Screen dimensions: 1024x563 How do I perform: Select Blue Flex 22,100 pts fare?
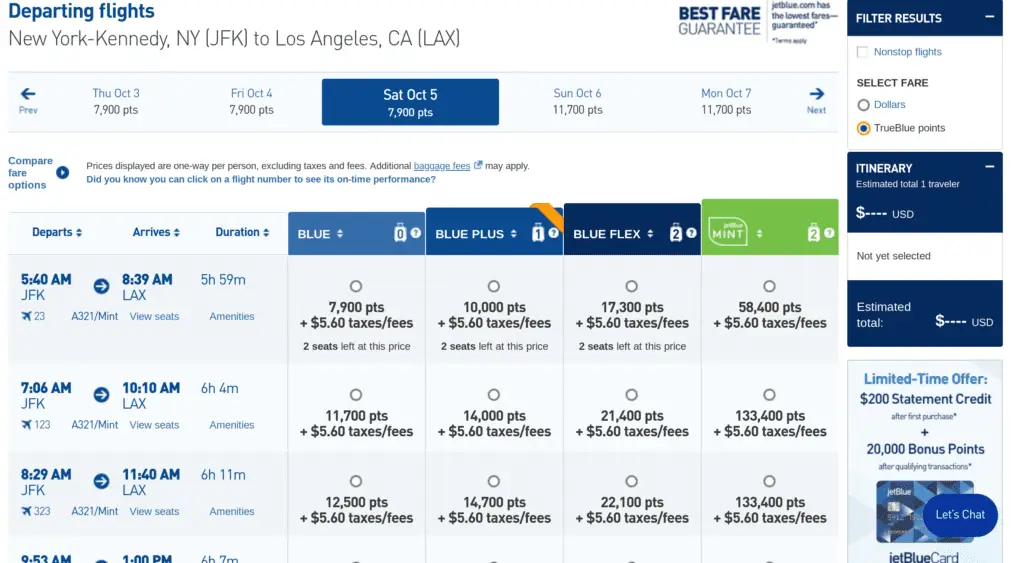click(632, 481)
